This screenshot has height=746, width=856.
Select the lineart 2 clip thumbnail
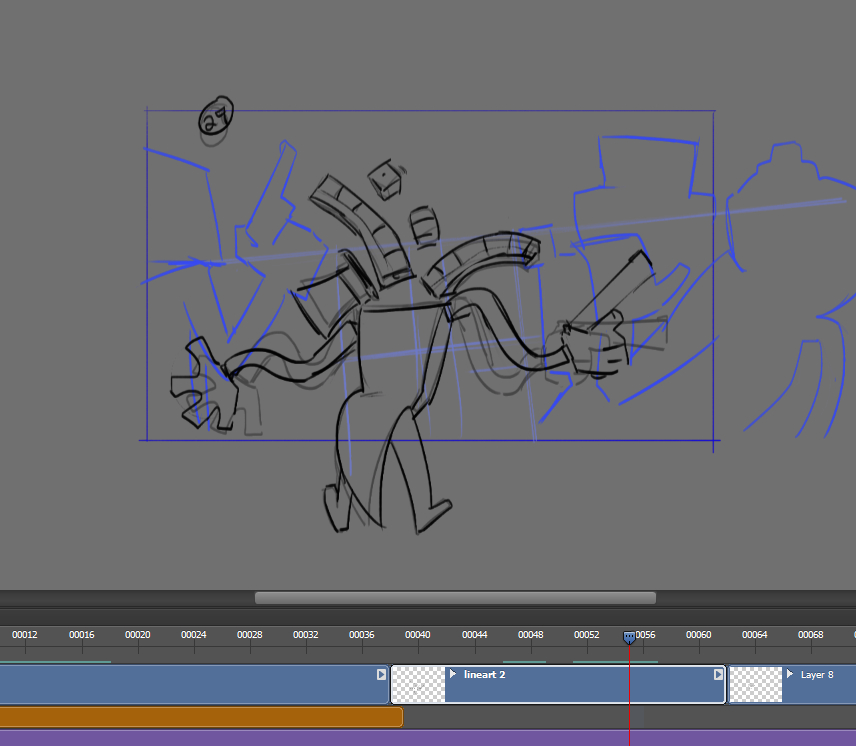[x=418, y=685]
